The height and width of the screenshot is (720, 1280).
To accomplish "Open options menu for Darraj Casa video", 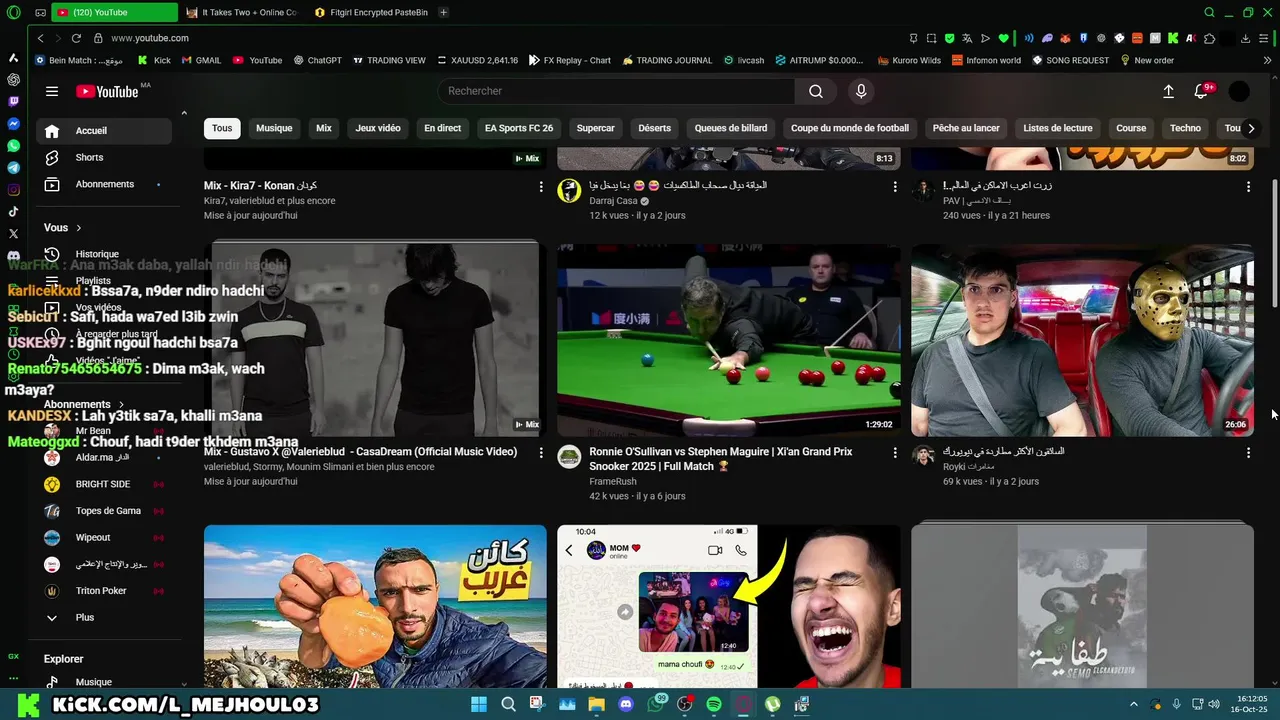I will pyautogui.click(x=895, y=187).
